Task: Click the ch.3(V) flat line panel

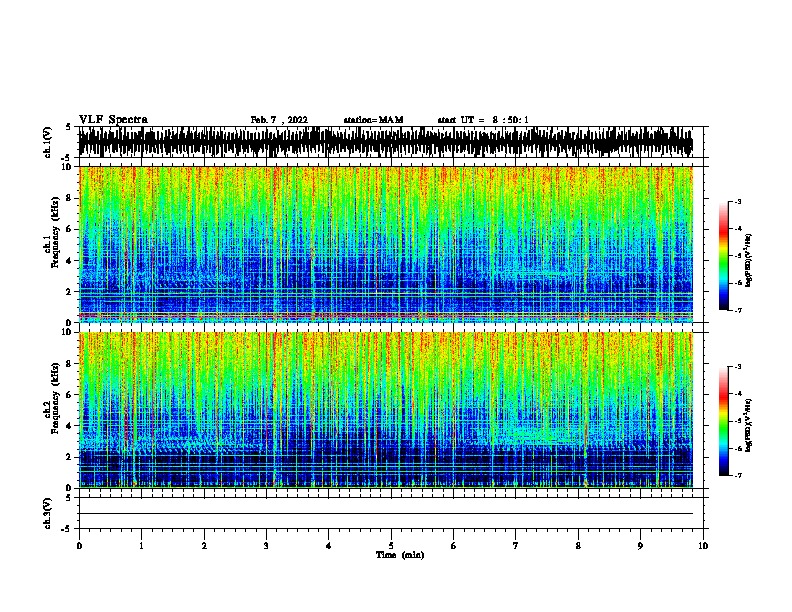Action: tap(391, 513)
